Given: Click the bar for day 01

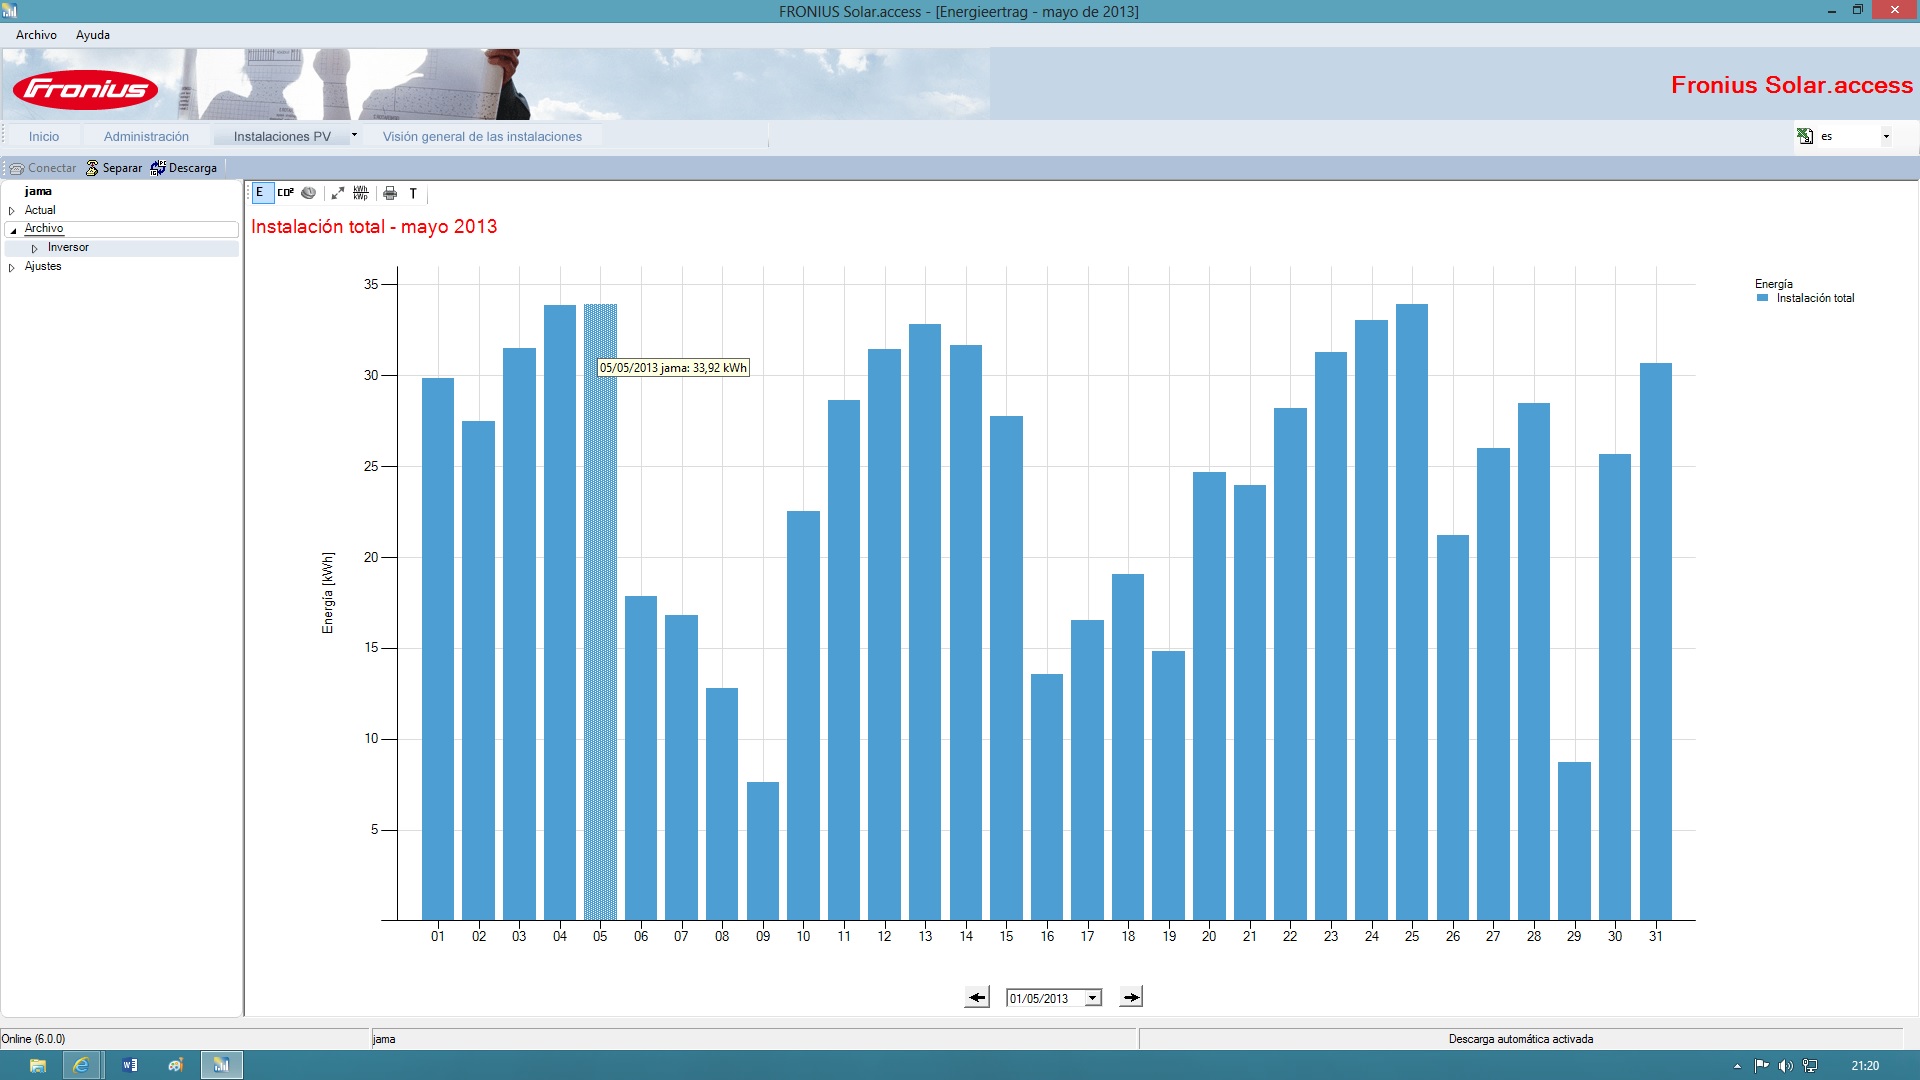Looking at the screenshot, I should point(438,649).
